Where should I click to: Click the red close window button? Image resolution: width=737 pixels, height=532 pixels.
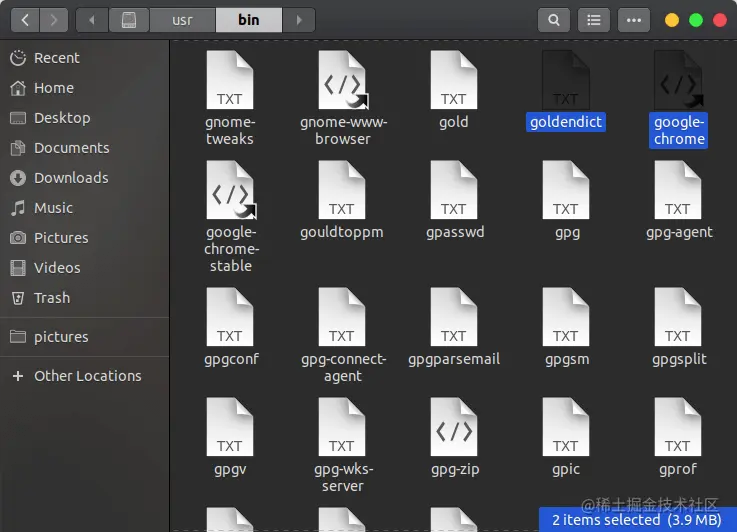pos(720,20)
